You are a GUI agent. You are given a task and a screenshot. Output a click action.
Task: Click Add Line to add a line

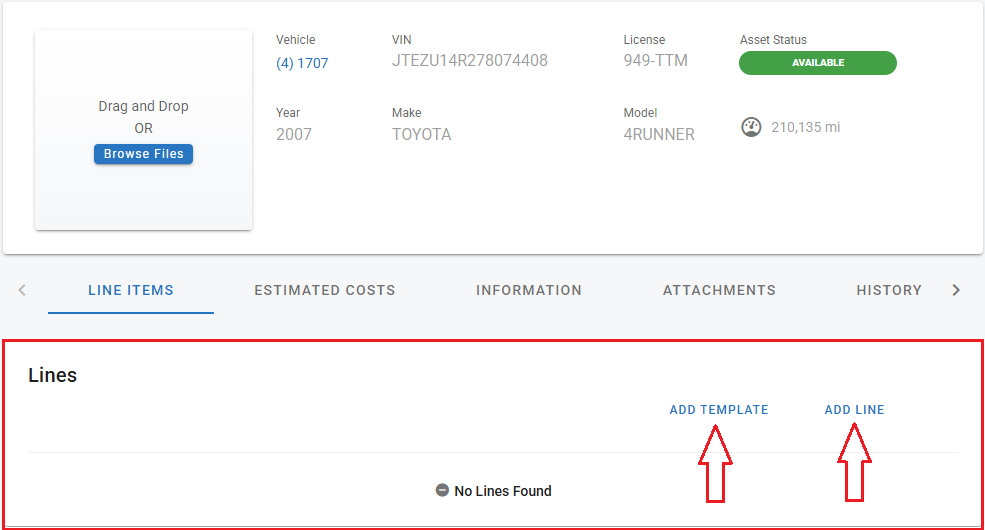pyautogui.click(x=854, y=409)
